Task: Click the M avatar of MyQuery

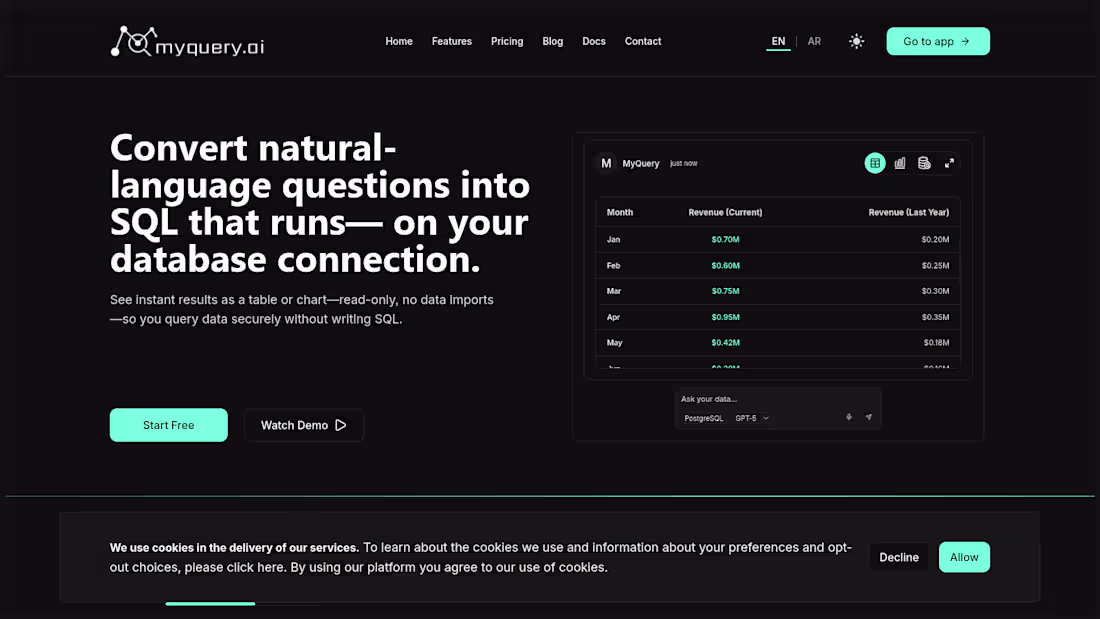Action: pos(606,163)
